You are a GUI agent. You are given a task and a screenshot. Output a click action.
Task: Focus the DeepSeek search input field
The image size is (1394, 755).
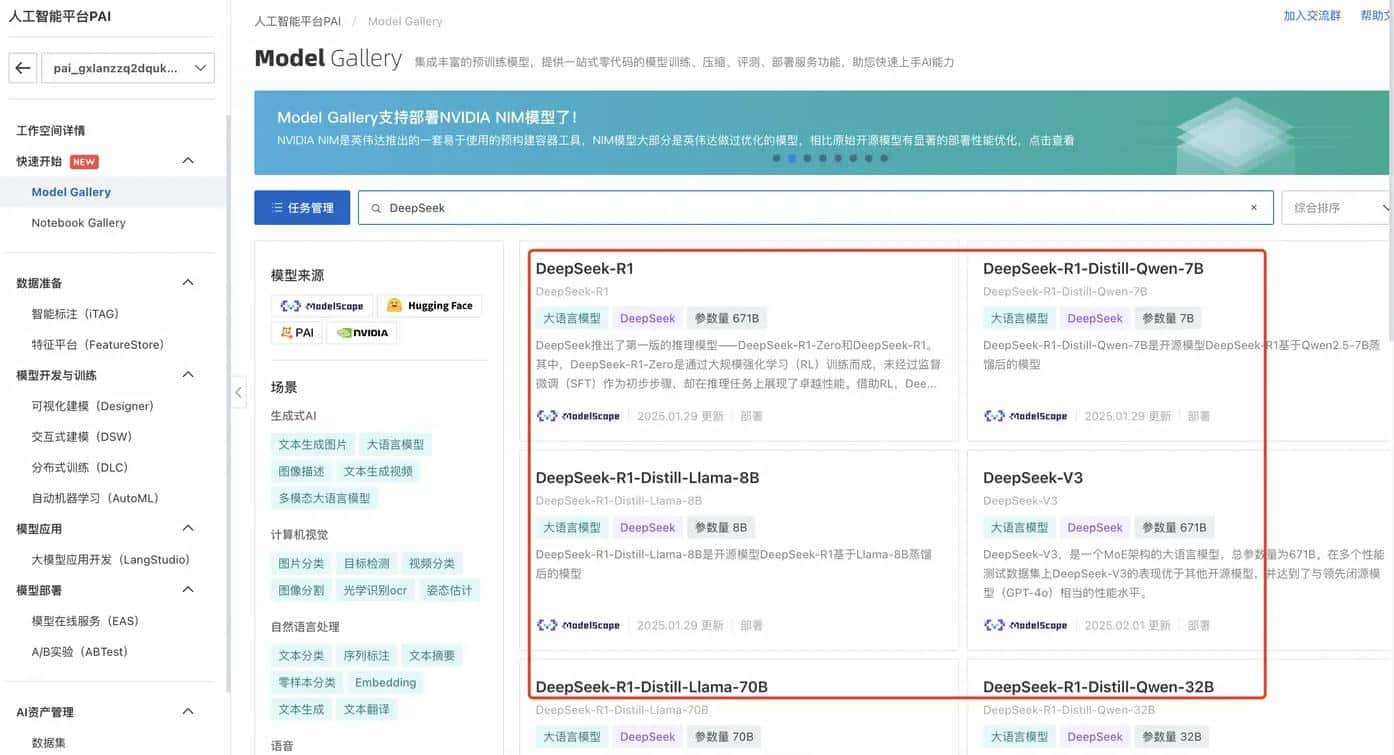[x=815, y=208]
